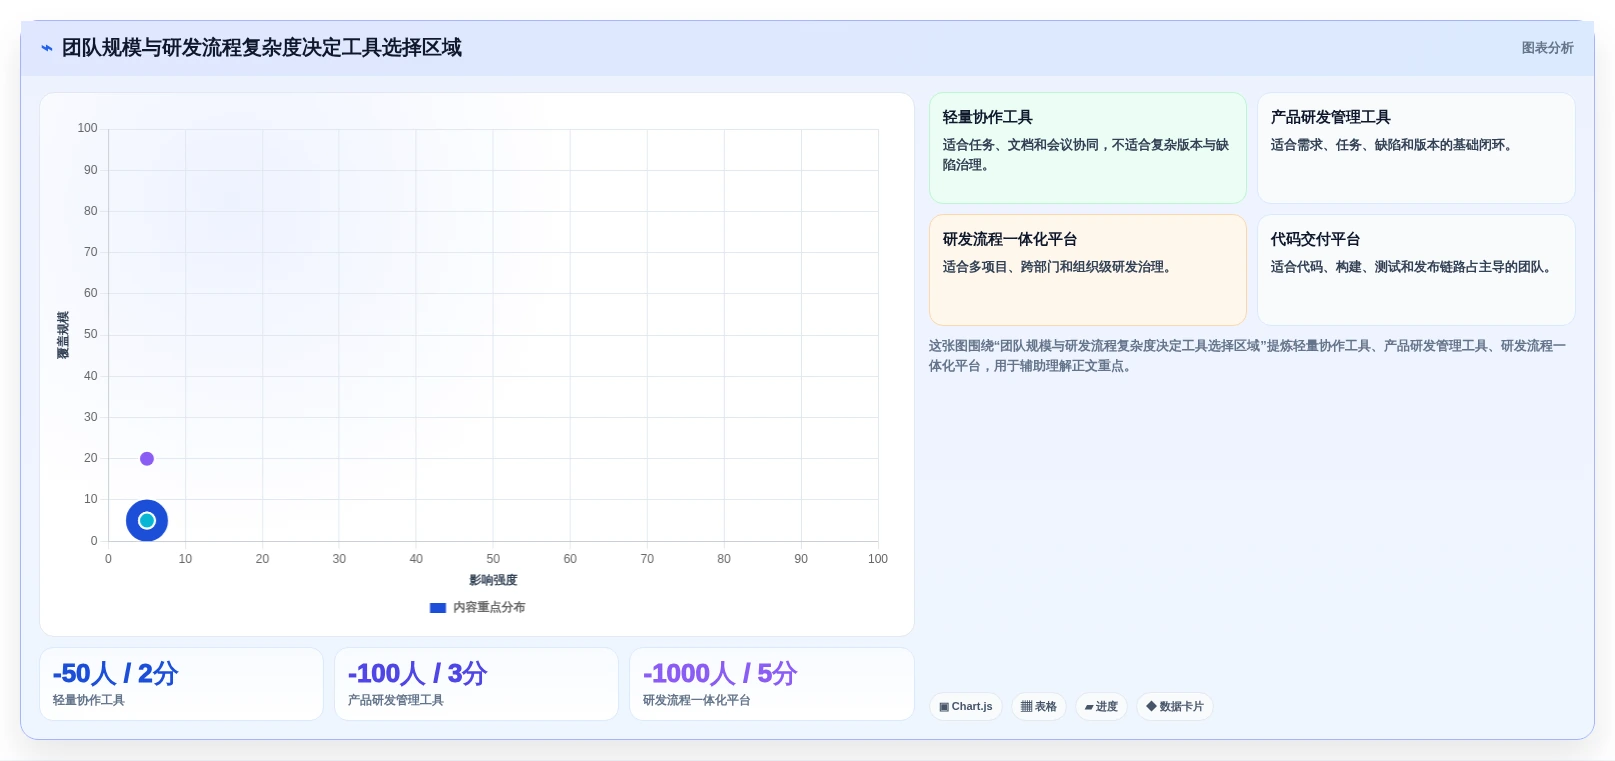The width and height of the screenshot is (1615, 761).
Task: Click the purple data point at 20
Action: pyautogui.click(x=147, y=459)
